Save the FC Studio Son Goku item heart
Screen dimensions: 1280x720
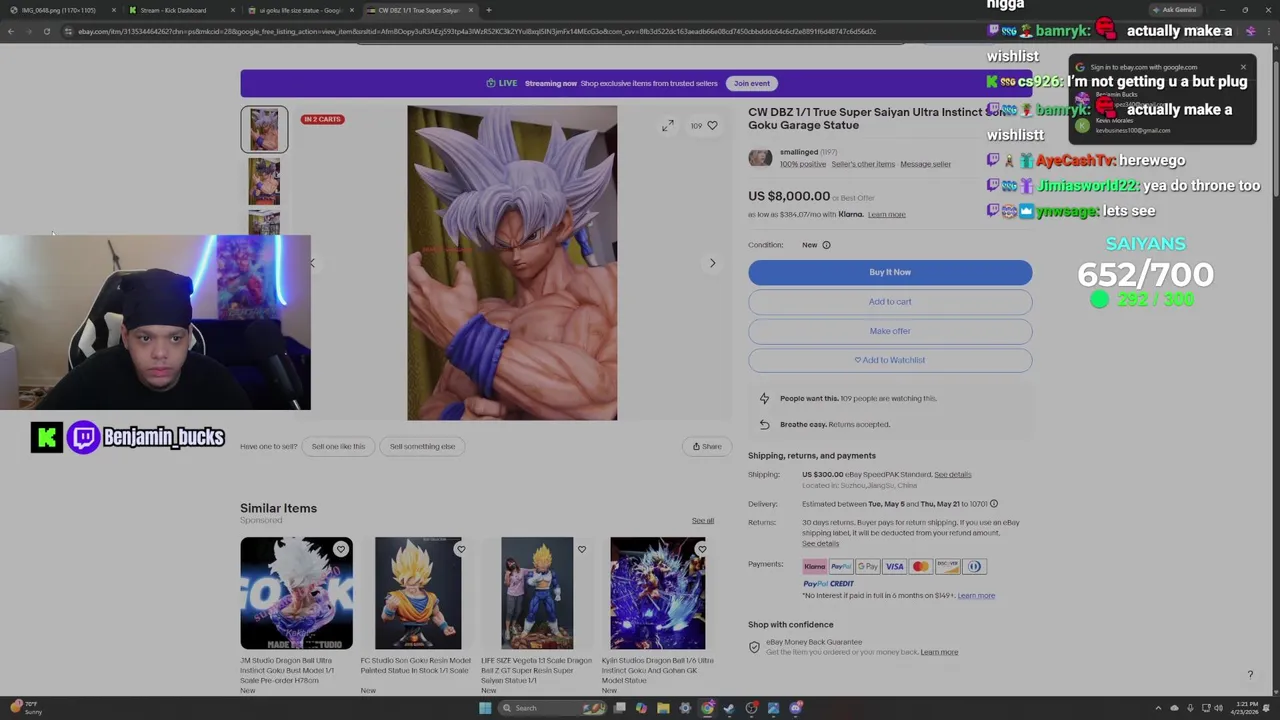click(461, 549)
